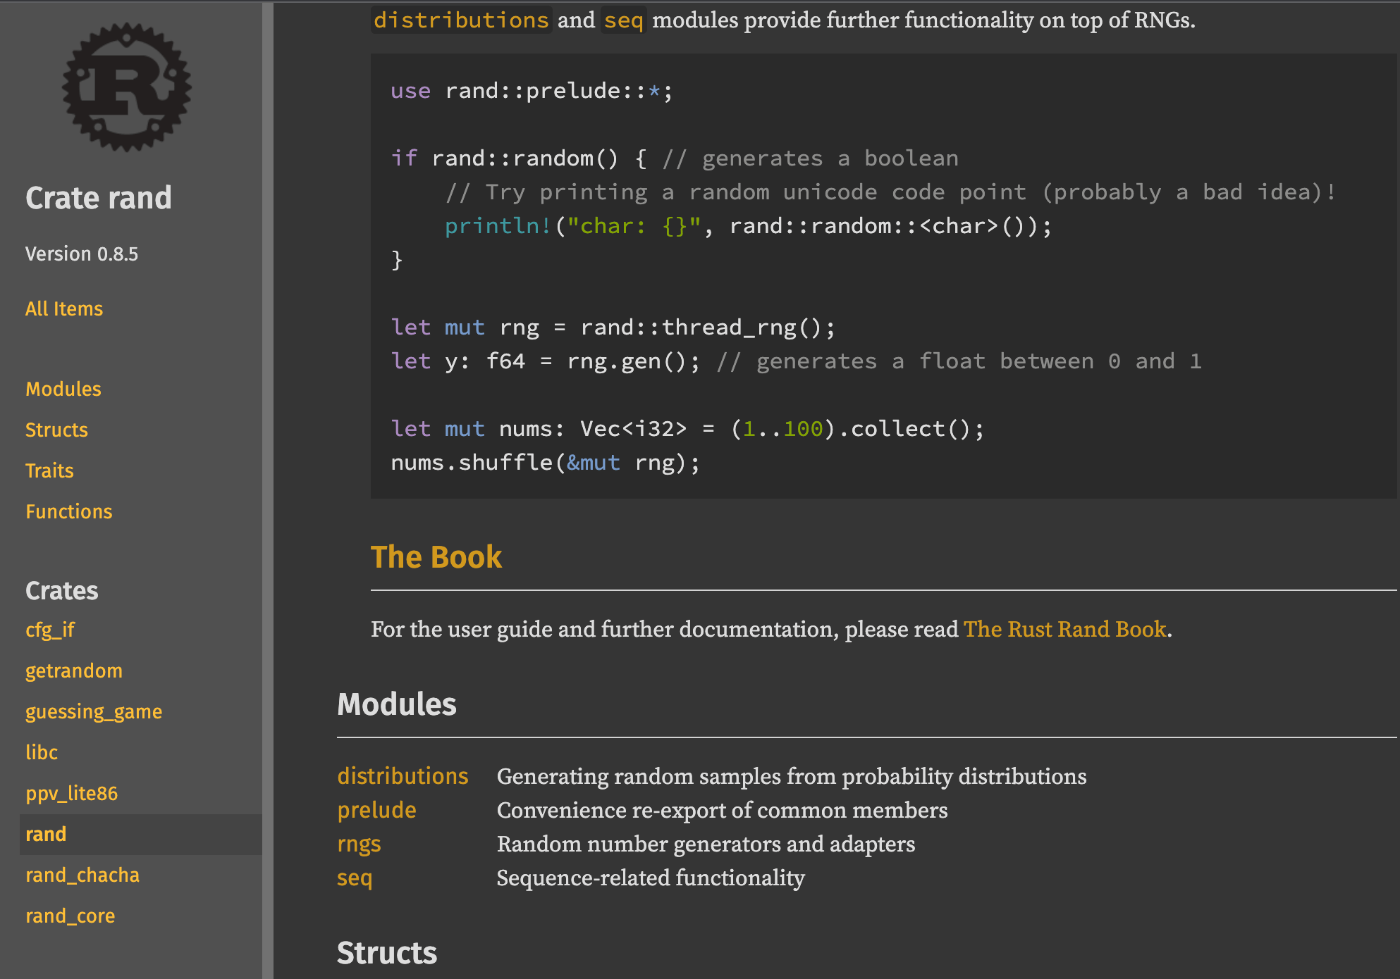Click the inline distributions code link

pyautogui.click(x=461, y=20)
